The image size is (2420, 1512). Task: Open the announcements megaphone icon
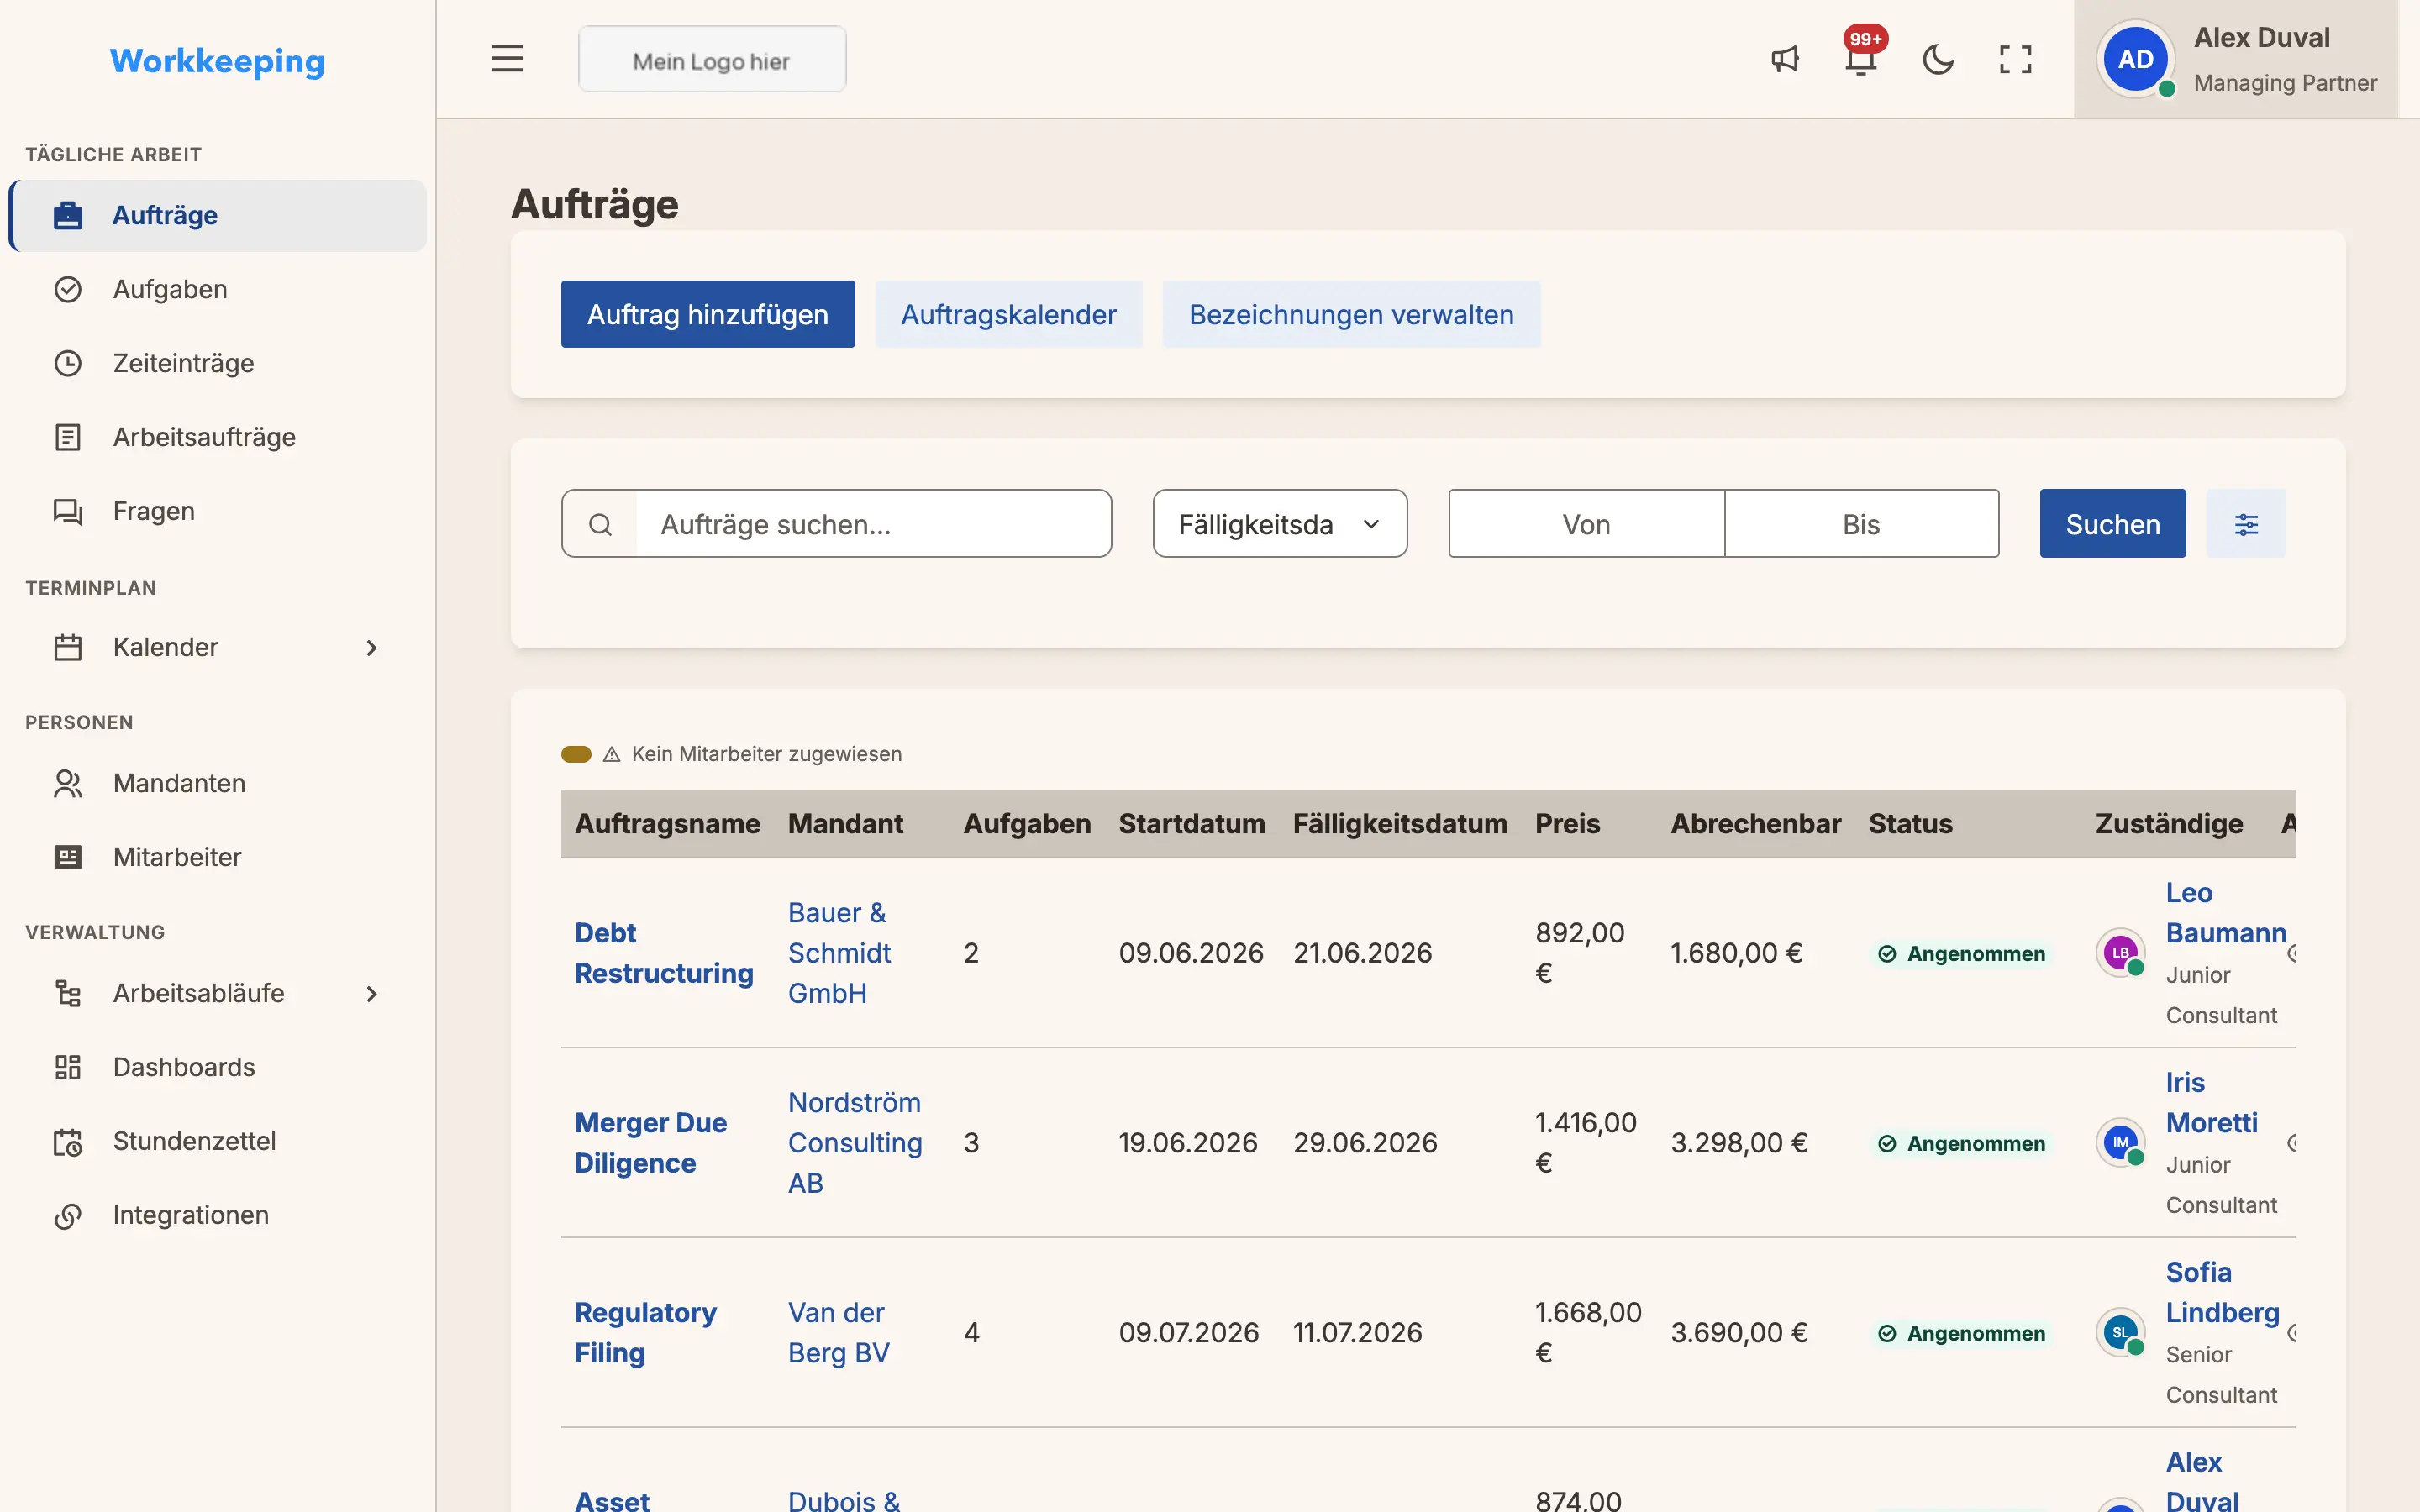point(1785,59)
